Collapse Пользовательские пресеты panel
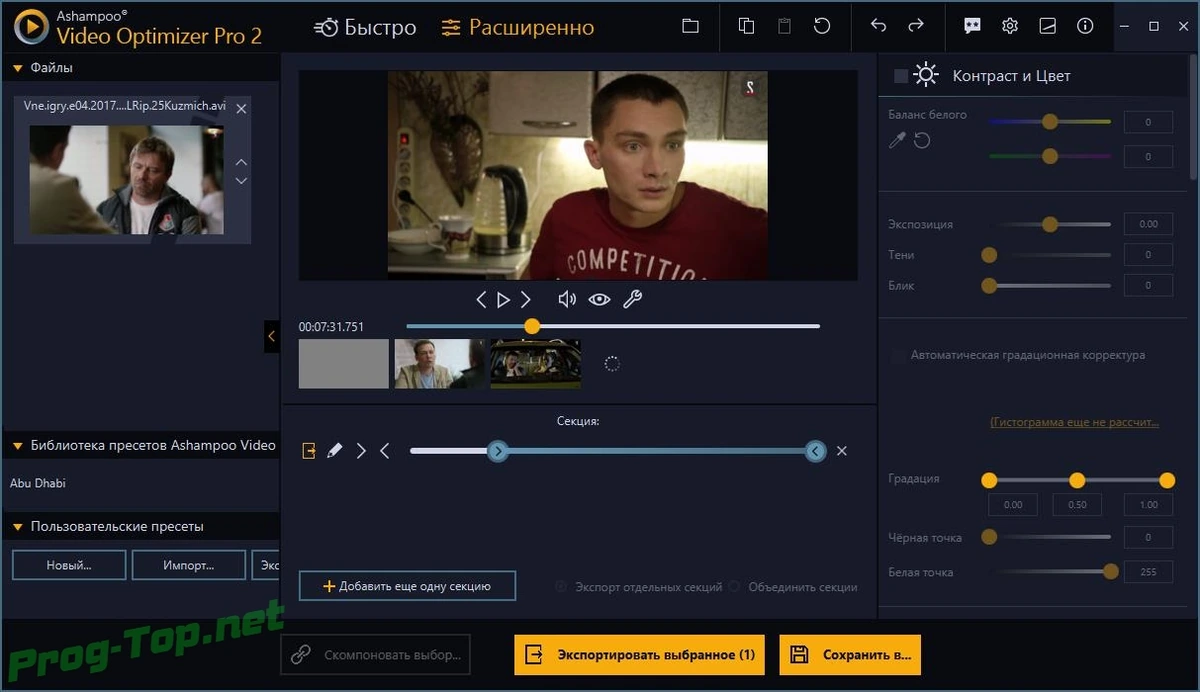This screenshot has height=692, width=1200. click(18, 526)
